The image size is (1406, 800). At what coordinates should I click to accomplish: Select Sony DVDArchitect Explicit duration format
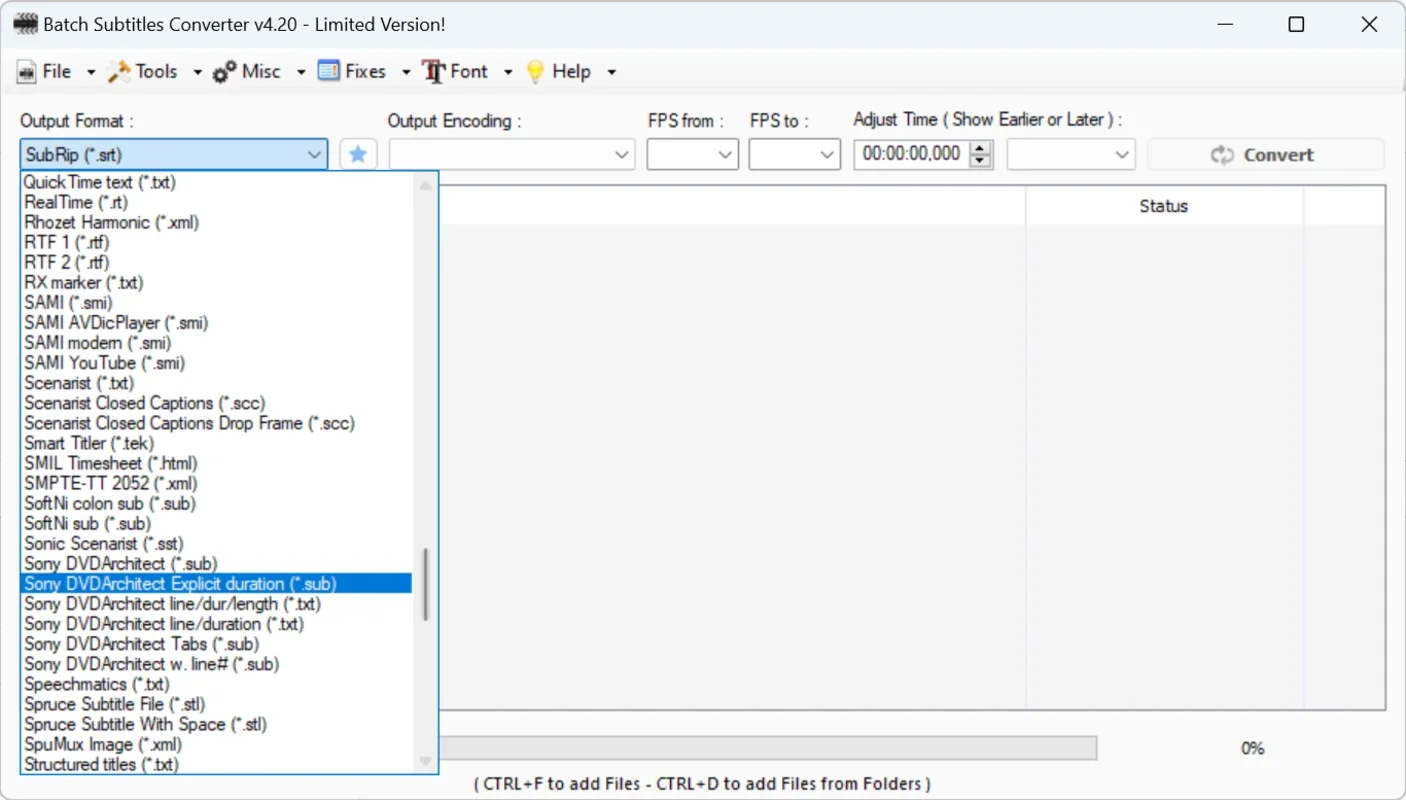[216, 583]
